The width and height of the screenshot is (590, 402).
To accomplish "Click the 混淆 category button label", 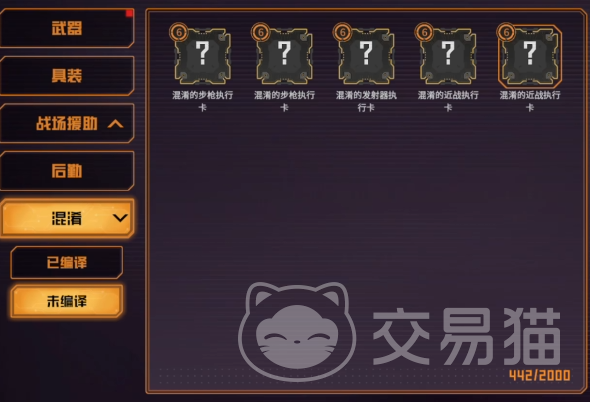I will tap(67, 218).
